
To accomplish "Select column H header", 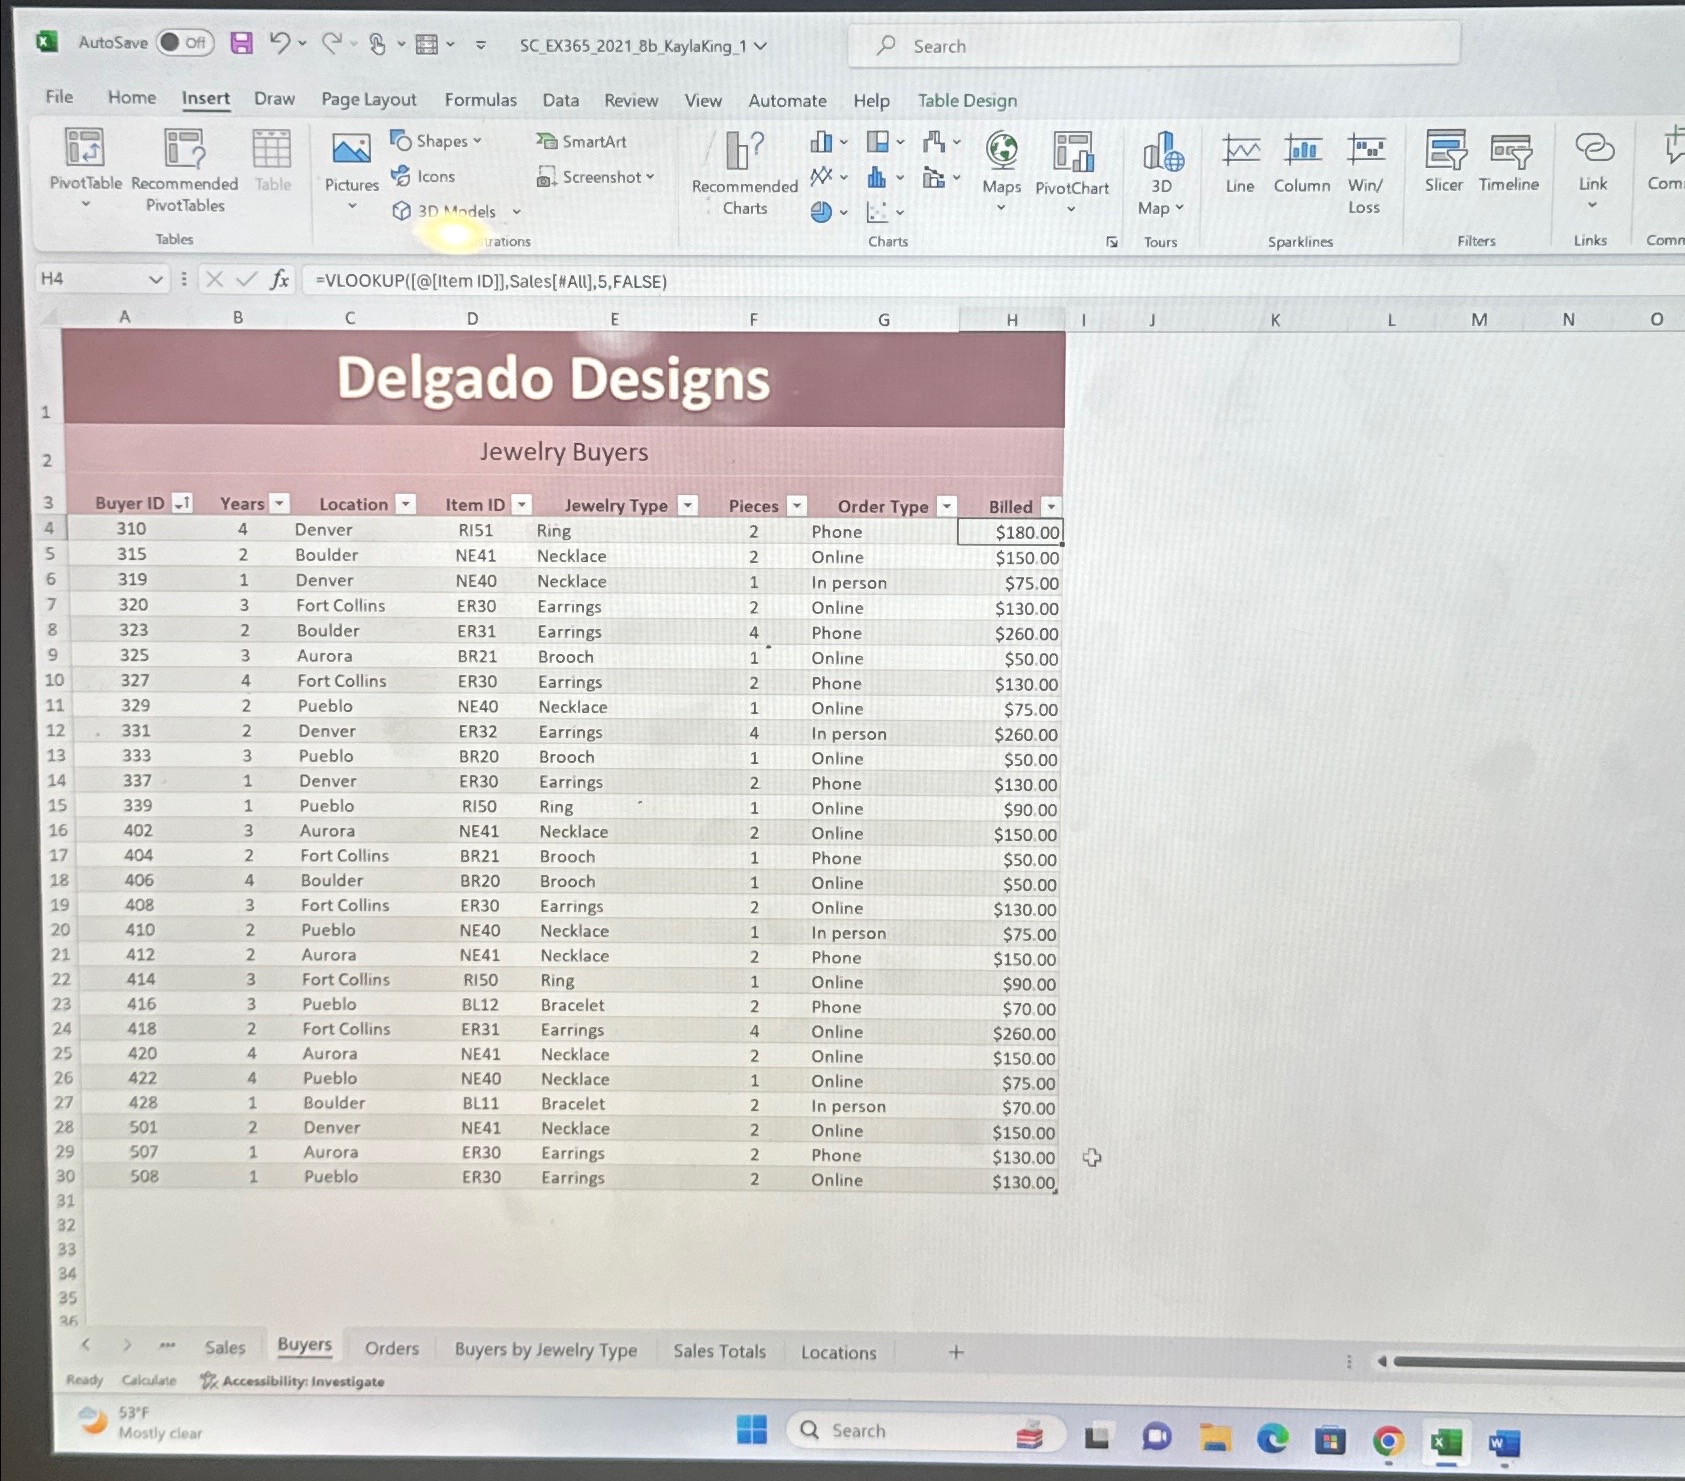I will (x=1012, y=320).
